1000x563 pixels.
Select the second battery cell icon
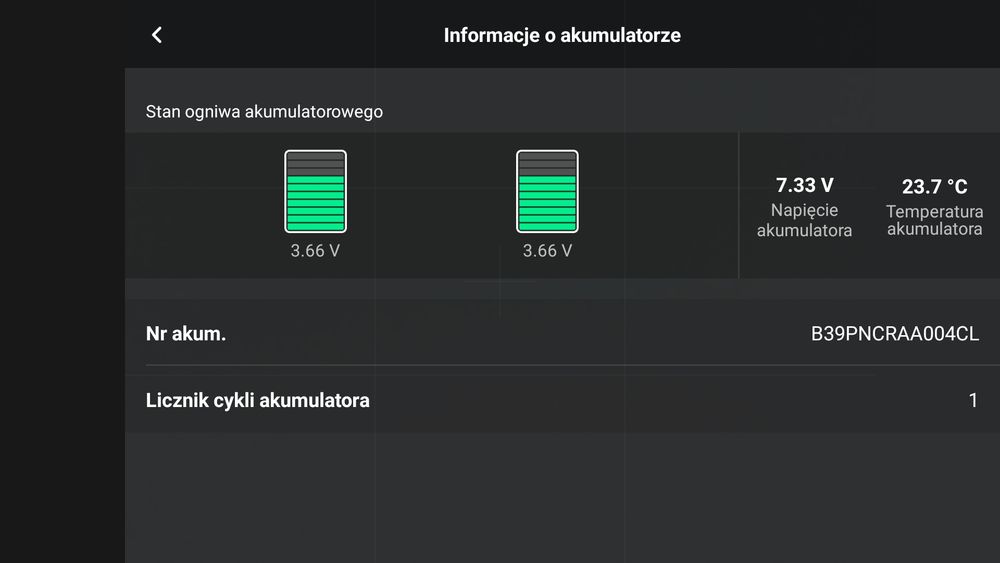click(x=547, y=191)
